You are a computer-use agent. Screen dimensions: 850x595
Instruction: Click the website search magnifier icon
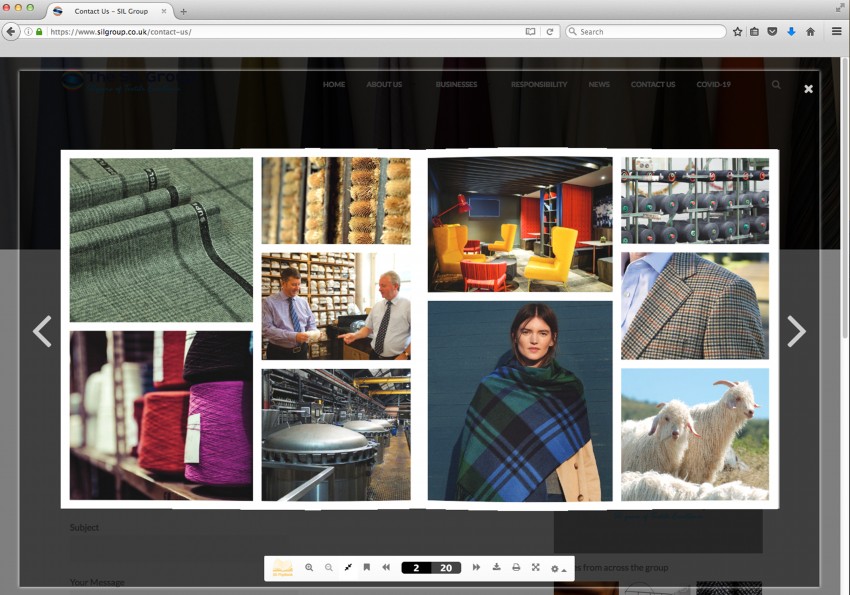coord(776,85)
